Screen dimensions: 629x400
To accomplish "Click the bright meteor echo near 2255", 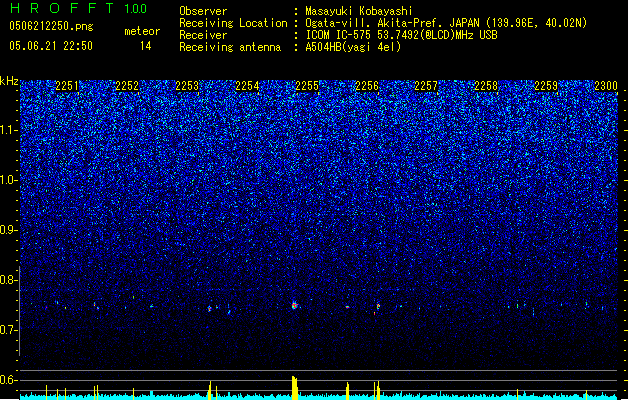I will [x=295, y=305].
